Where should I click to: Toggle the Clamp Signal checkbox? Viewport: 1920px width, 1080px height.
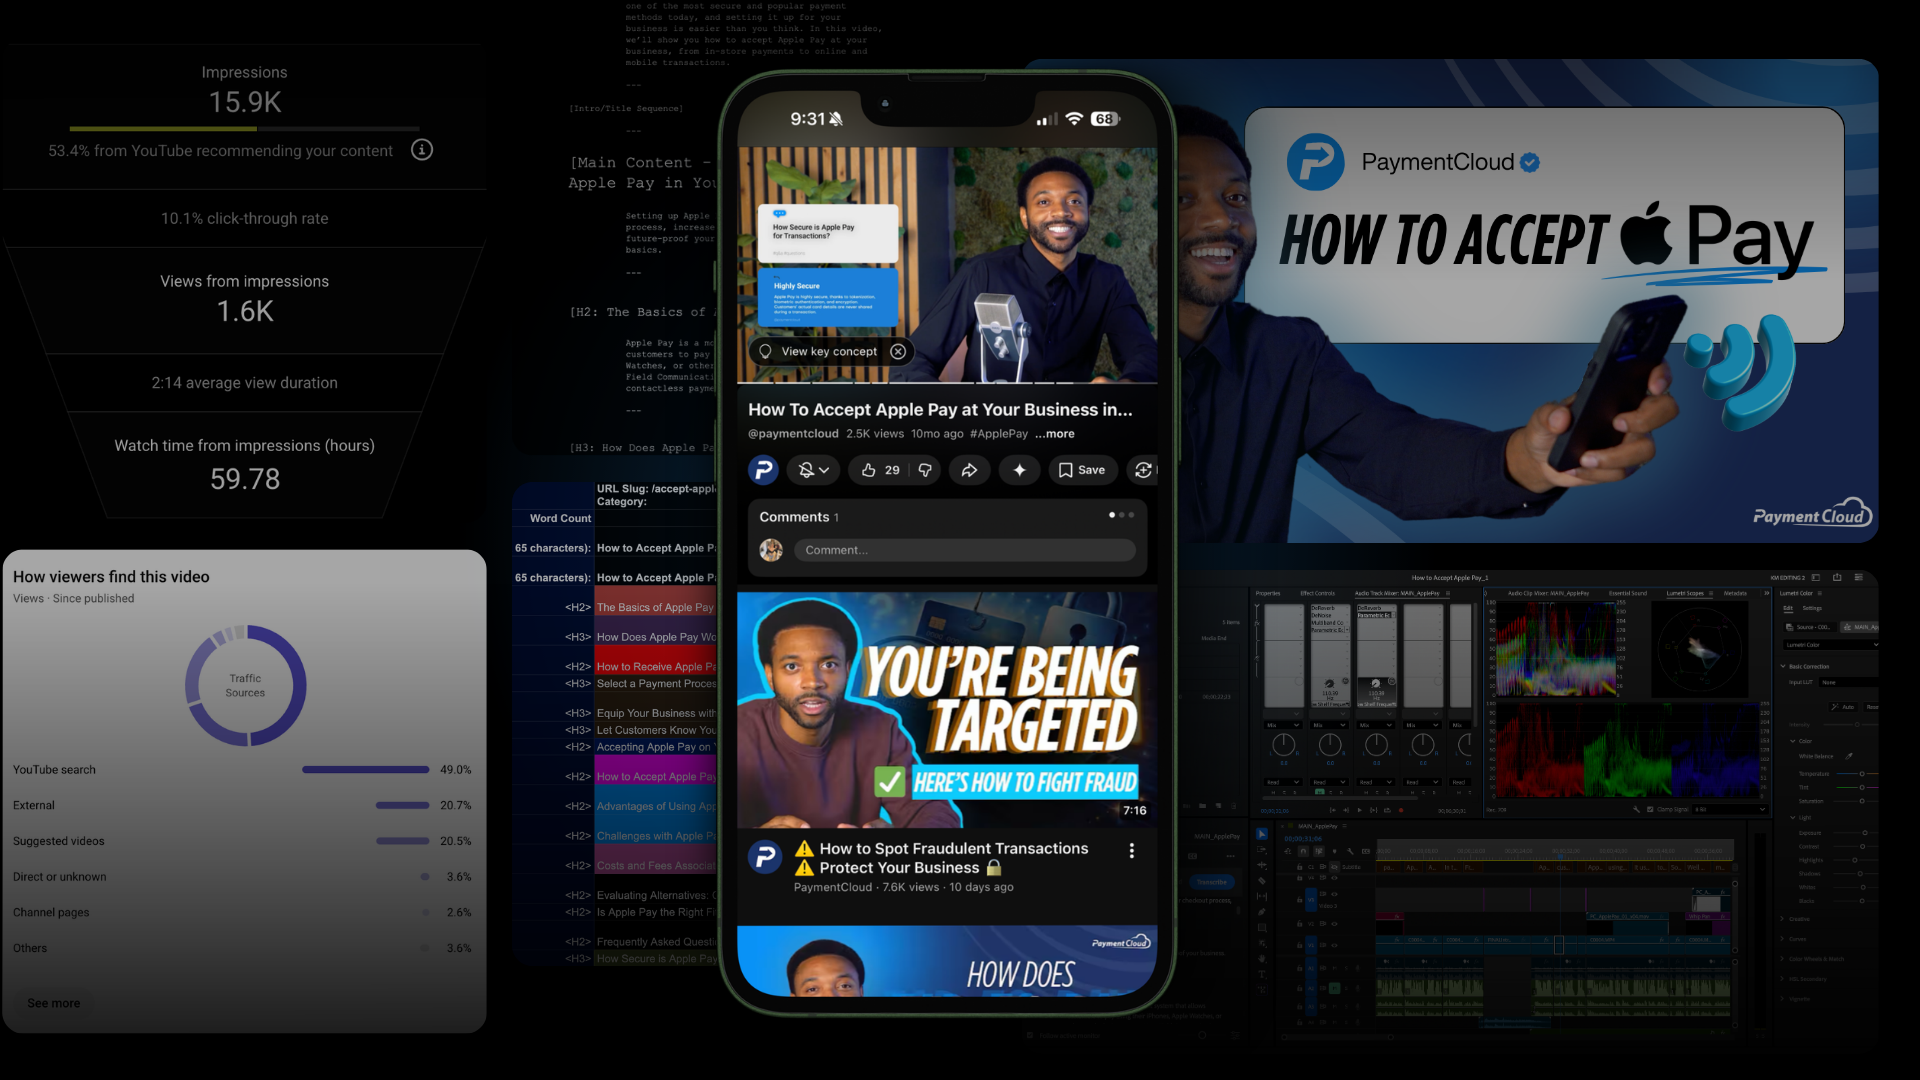[x=1650, y=809]
